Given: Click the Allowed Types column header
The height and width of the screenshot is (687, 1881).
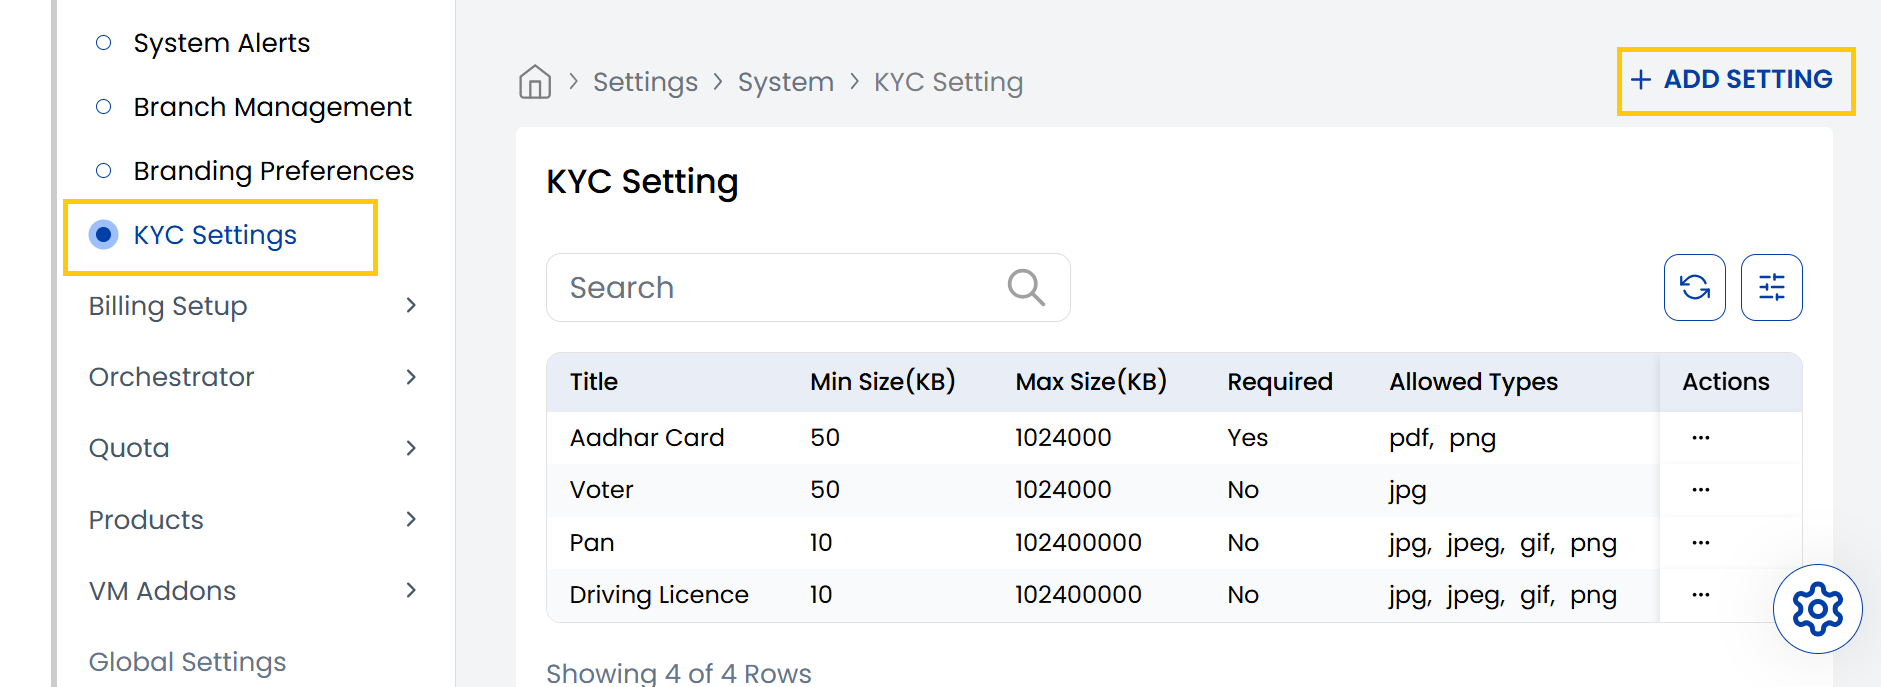Looking at the screenshot, I should [1473, 382].
